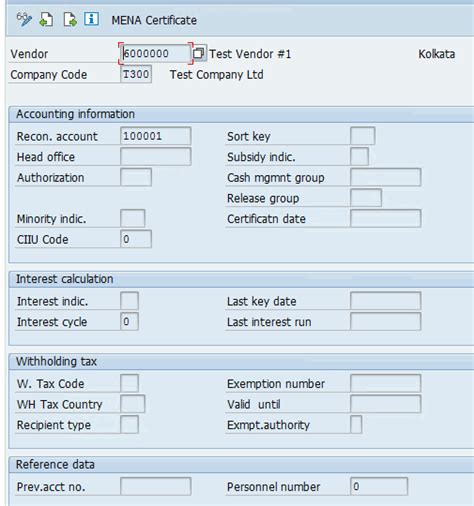Select the W. Tax Code field
The image size is (474, 506).
point(129,383)
